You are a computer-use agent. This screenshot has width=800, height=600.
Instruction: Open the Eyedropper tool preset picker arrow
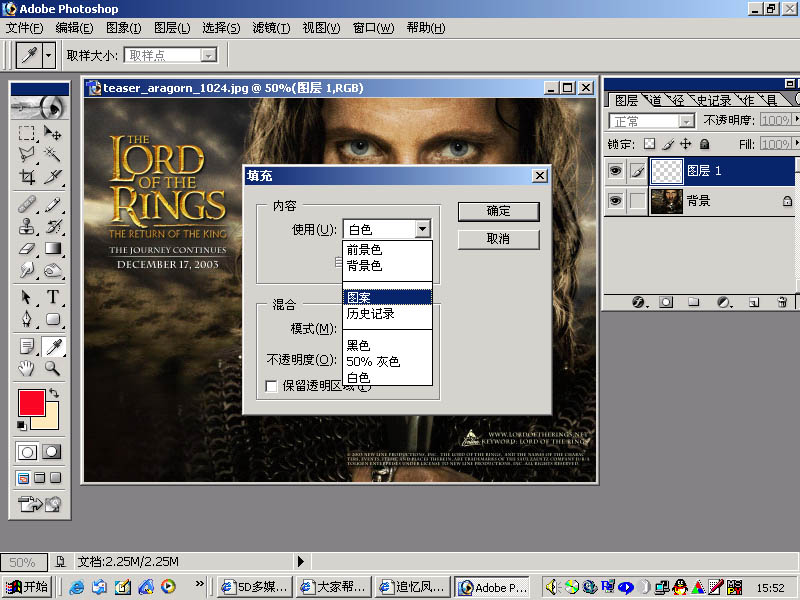[x=49, y=55]
